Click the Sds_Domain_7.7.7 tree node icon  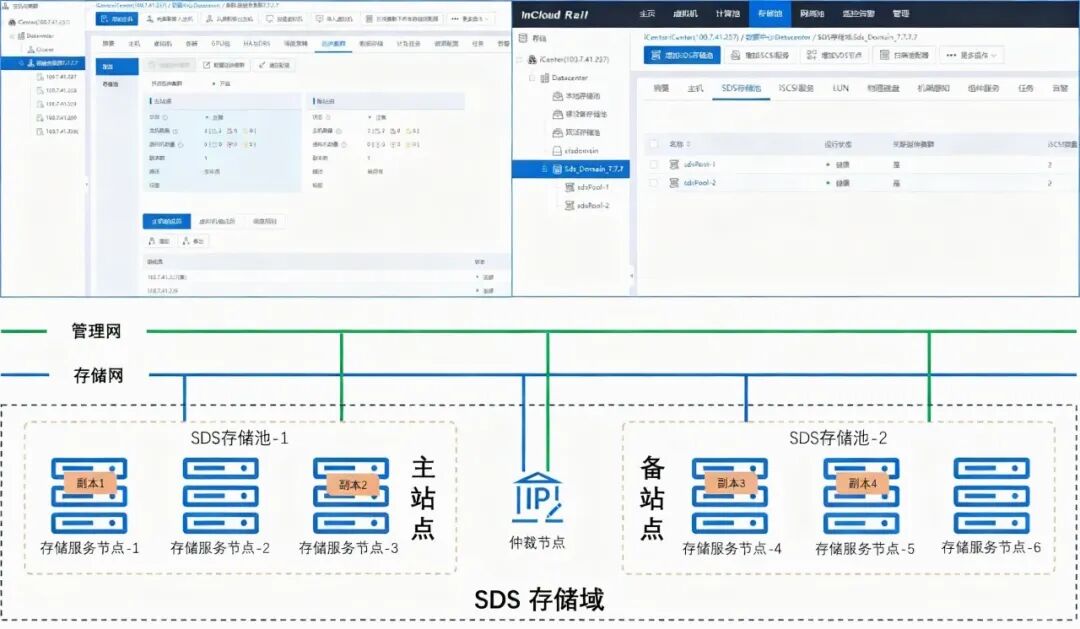(x=557, y=169)
